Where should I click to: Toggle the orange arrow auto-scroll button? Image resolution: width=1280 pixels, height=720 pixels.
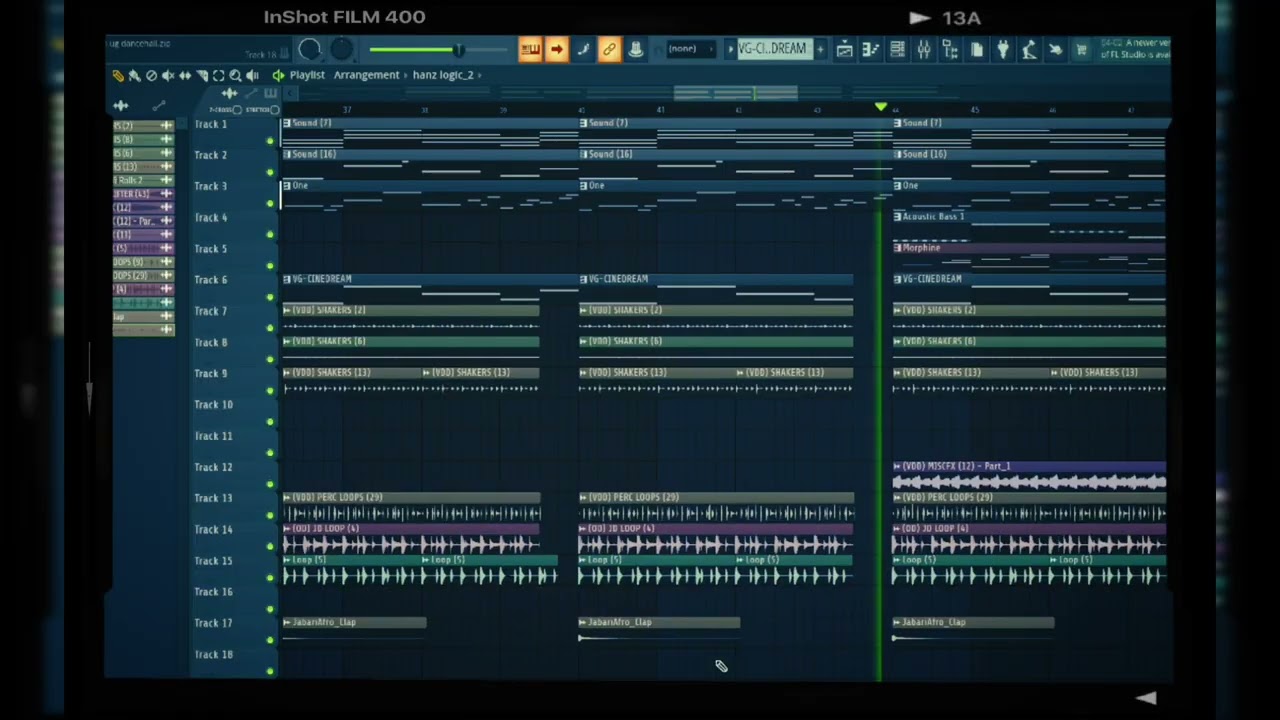[x=557, y=49]
